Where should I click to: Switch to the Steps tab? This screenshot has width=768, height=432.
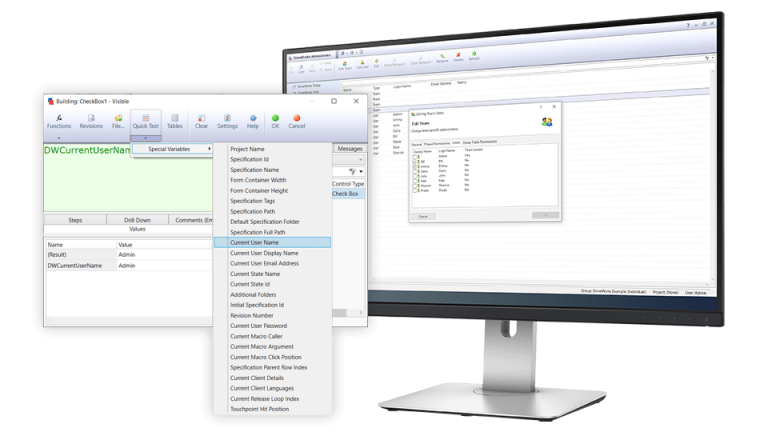pyautogui.click(x=75, y=220)
